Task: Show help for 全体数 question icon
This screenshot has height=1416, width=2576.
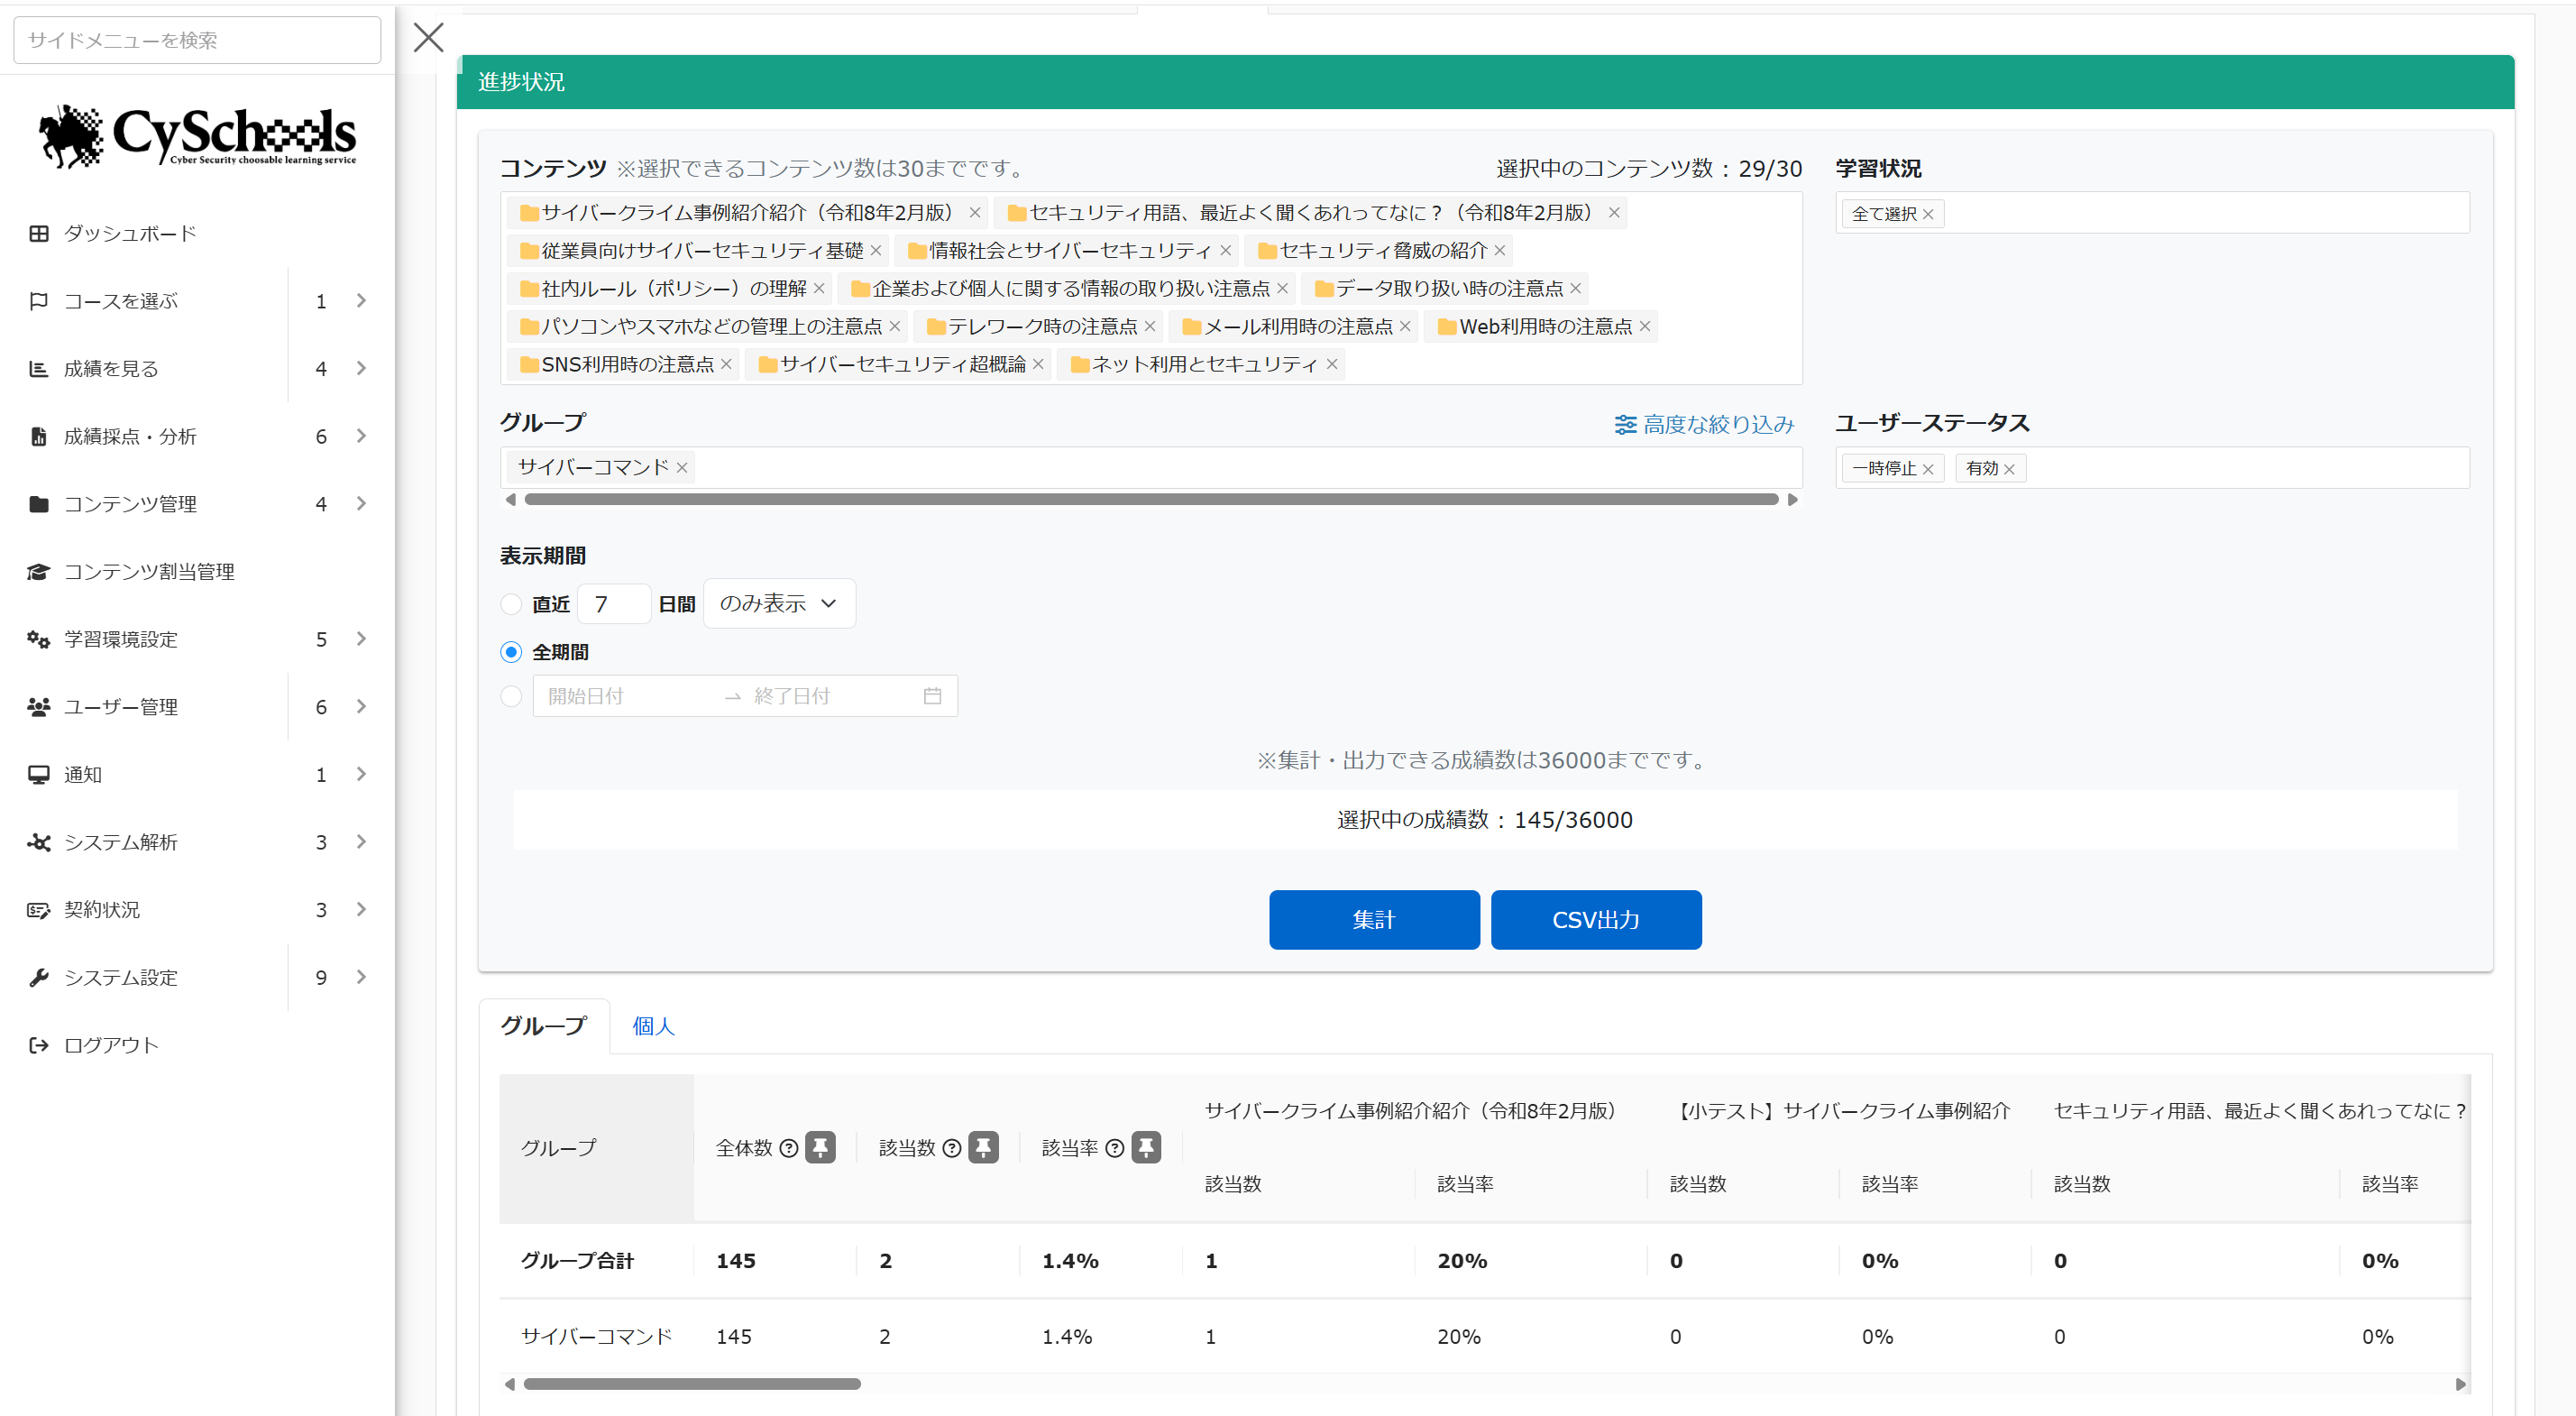Action: (x=789, y=1148)
